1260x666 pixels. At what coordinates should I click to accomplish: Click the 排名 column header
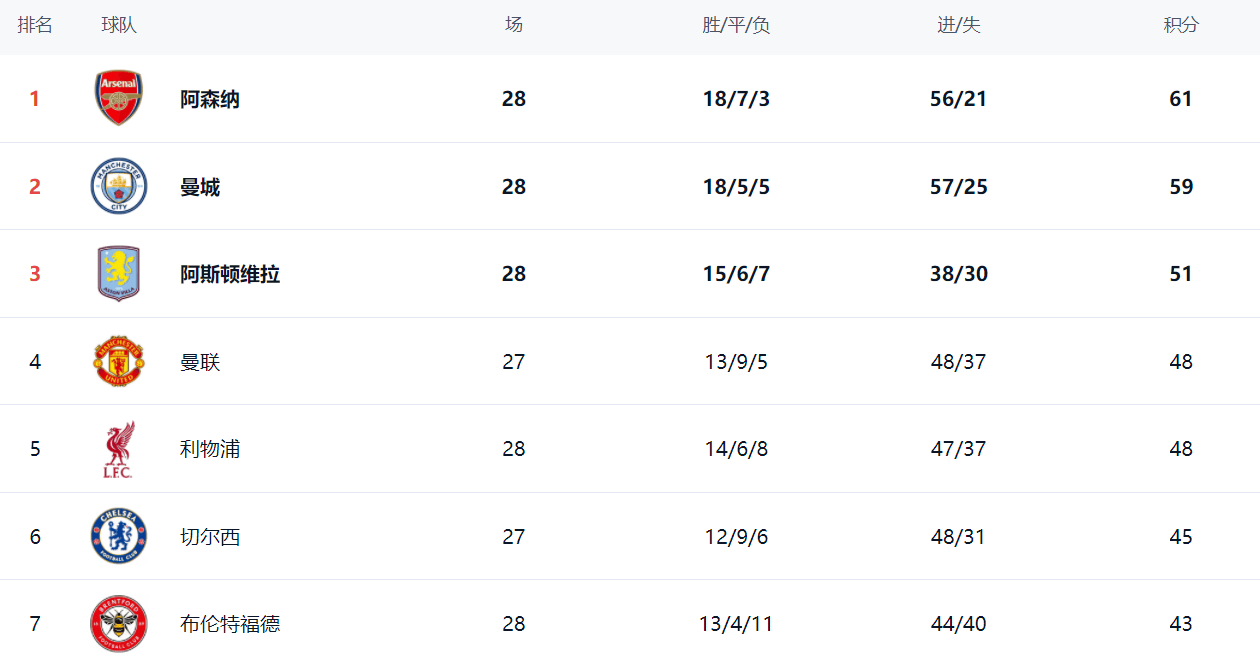point(35,26)
